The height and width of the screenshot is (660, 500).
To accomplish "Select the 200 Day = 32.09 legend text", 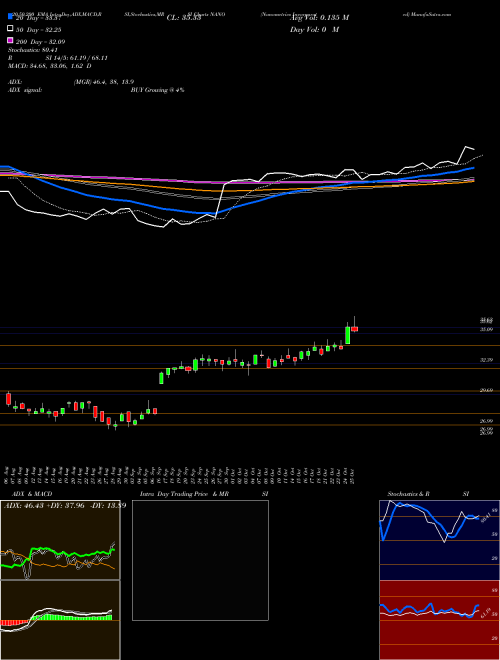I will [x=41, y=41].
